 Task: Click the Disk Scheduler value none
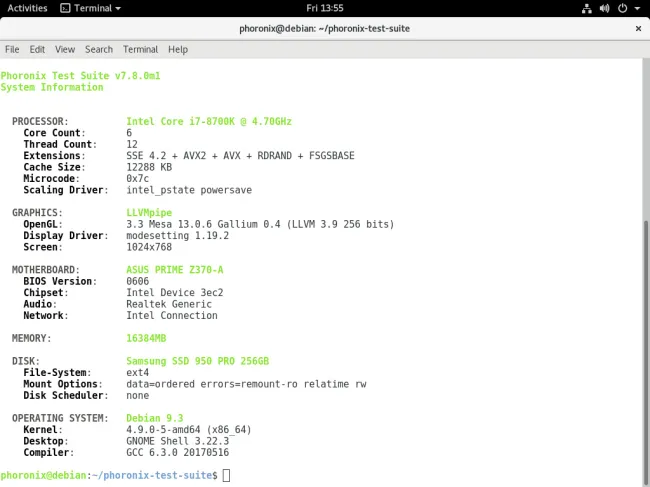(138, 395)
